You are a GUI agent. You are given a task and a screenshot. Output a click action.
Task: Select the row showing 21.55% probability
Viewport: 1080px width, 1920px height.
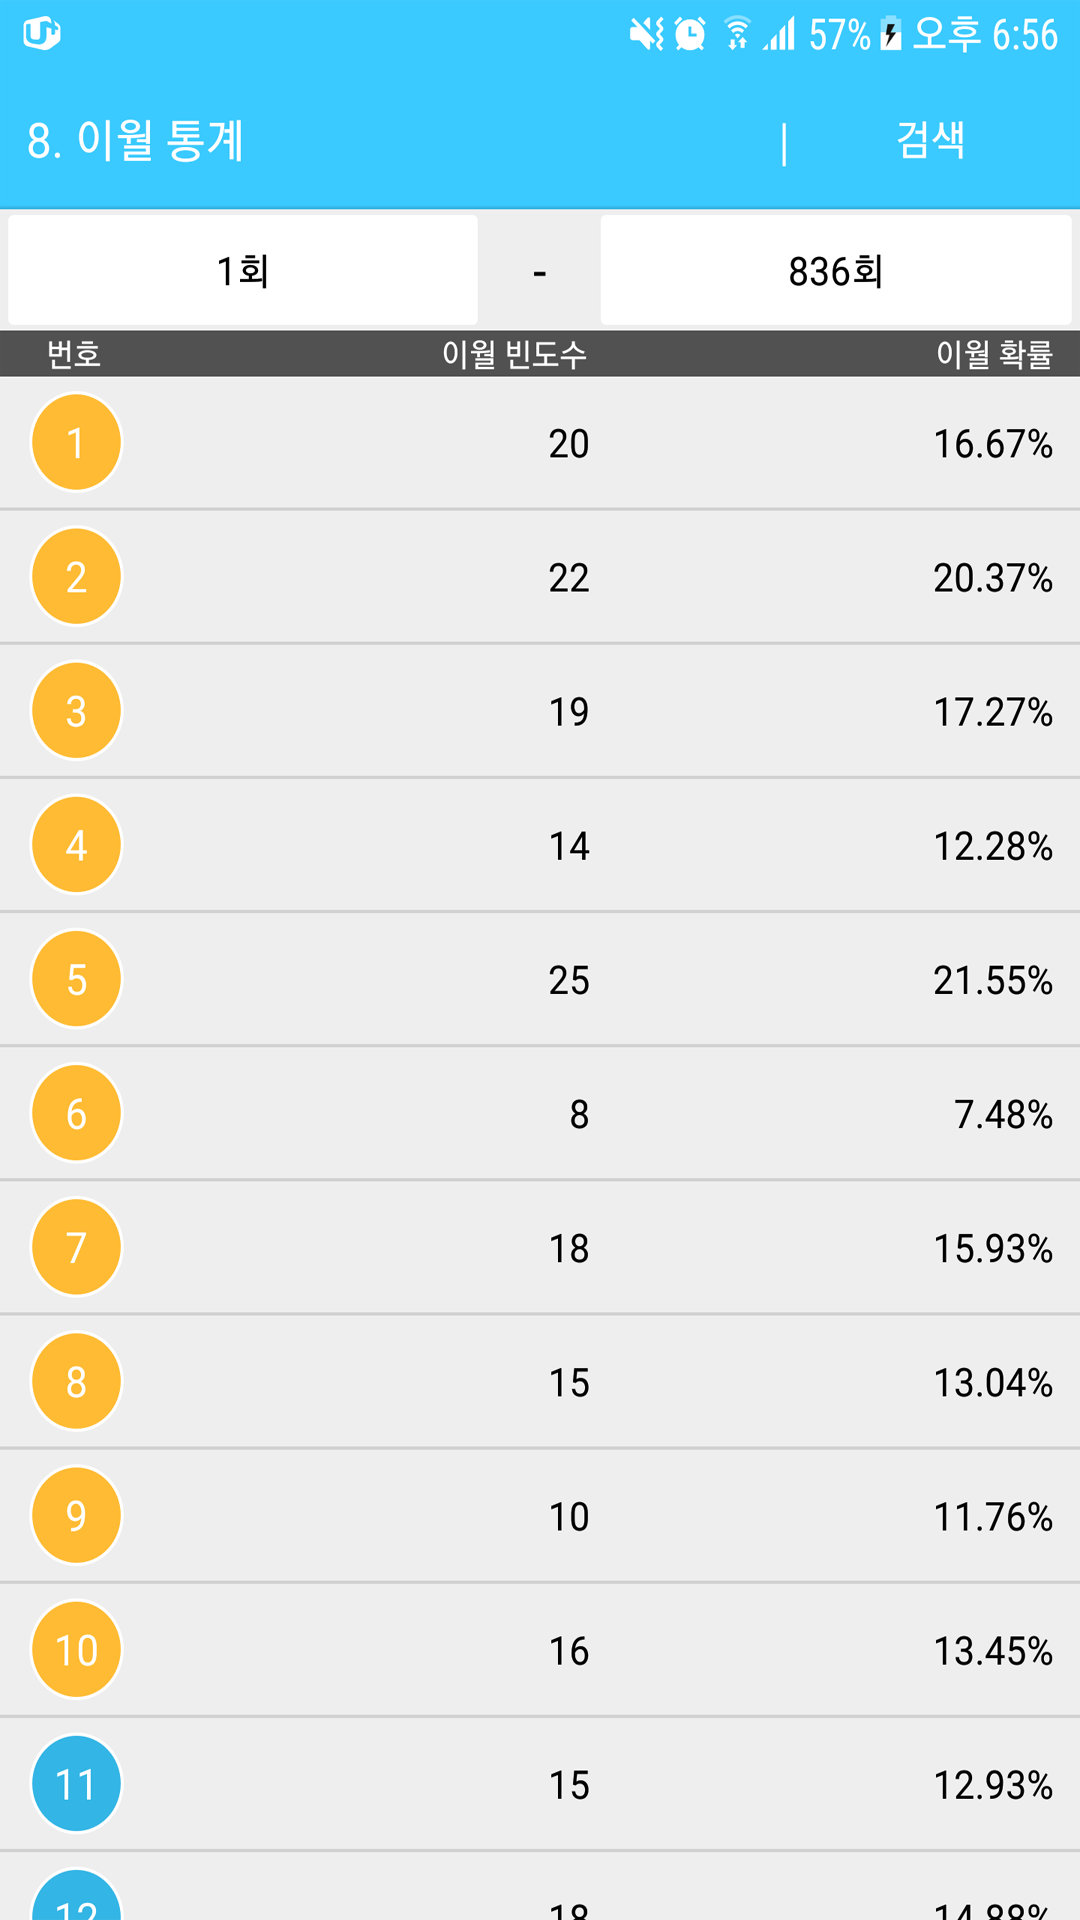[x=540, y=979]
